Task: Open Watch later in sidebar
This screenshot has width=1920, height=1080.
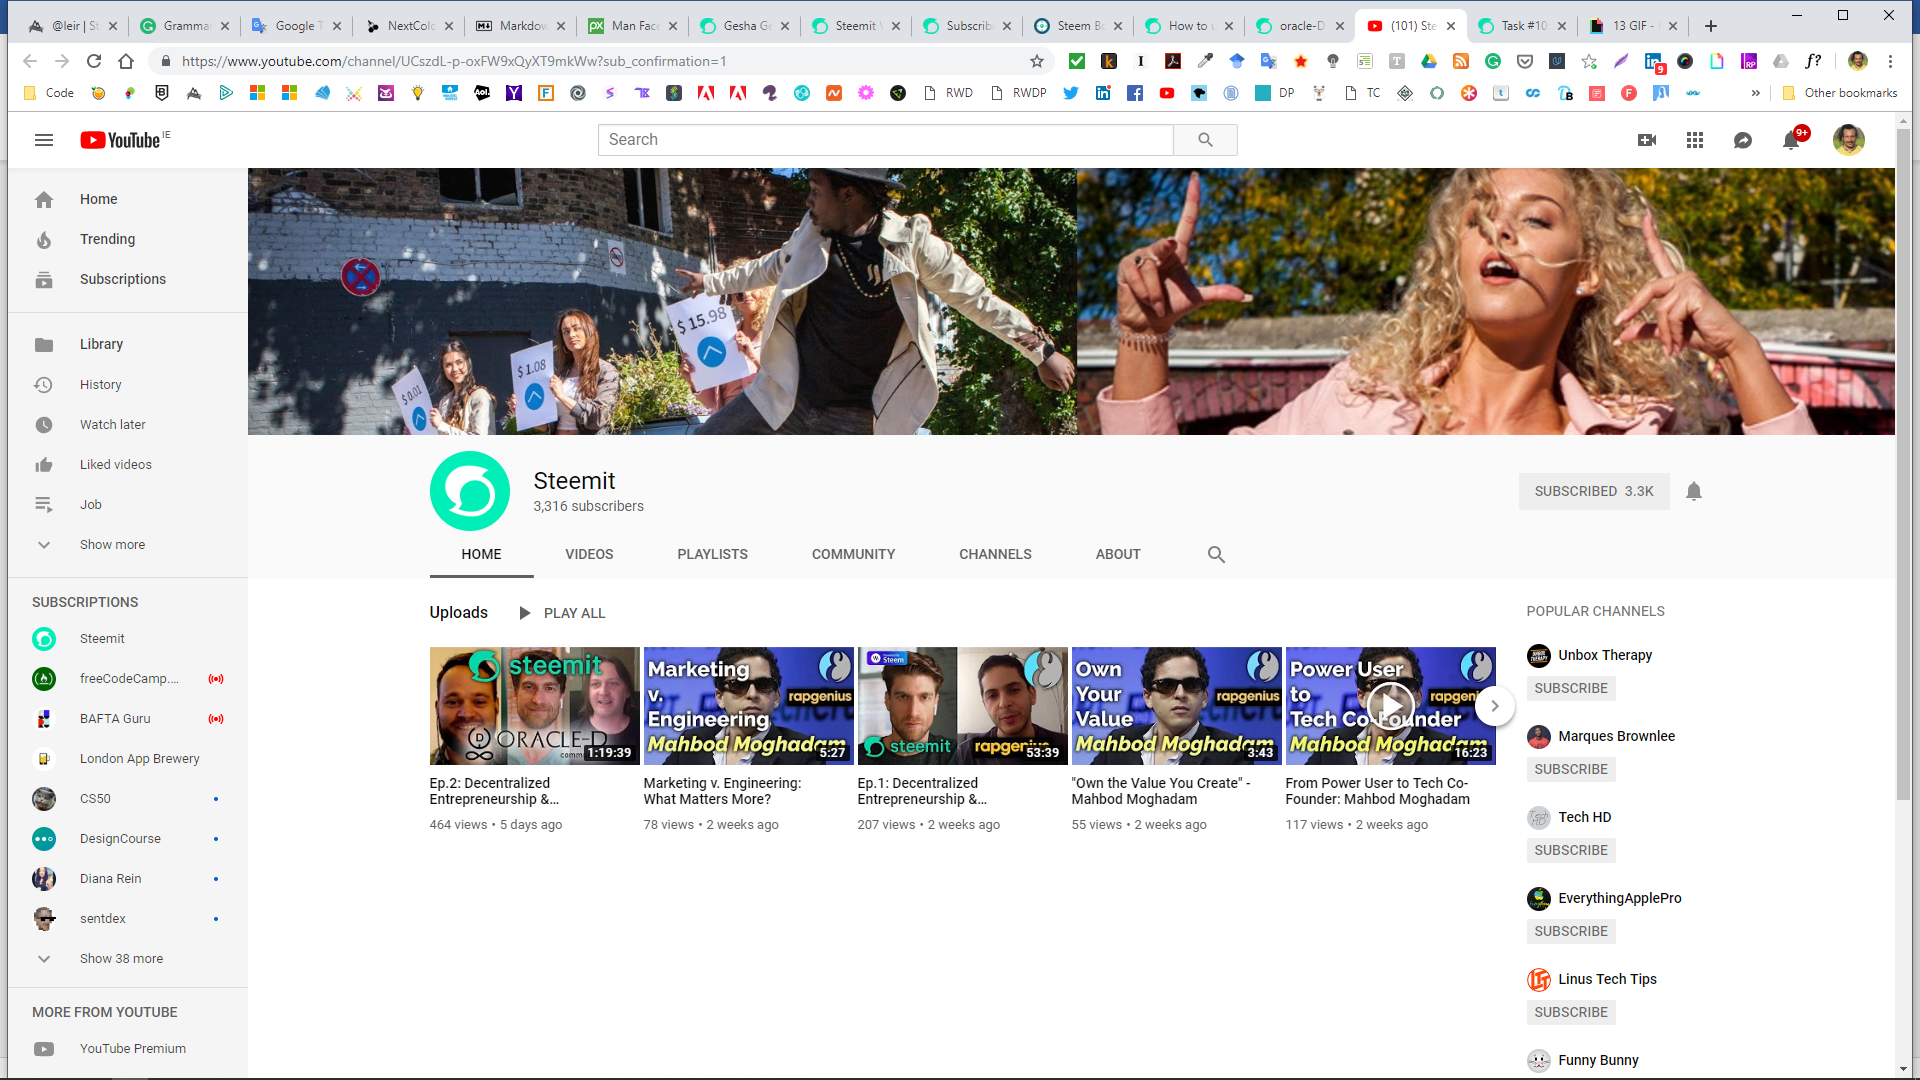Action: pyautogui.click(x=128, y=425)
